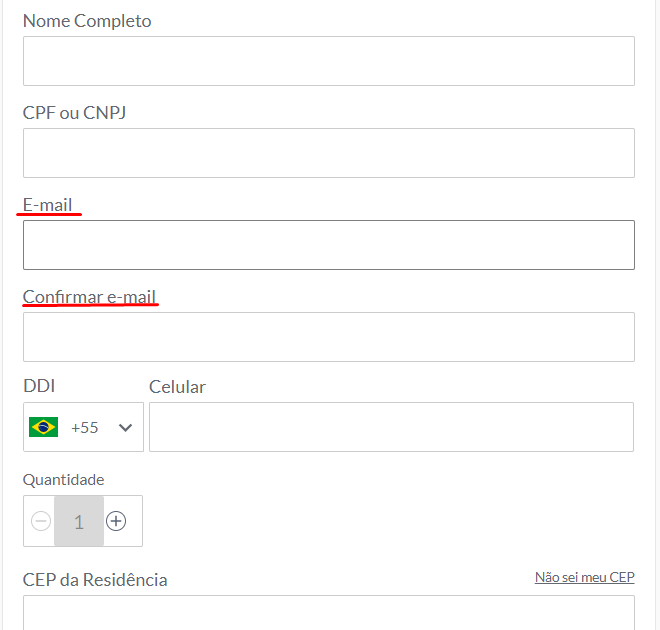Click the "CEP da Residência" label
The image size is (660, 630).
coord(95,580)
